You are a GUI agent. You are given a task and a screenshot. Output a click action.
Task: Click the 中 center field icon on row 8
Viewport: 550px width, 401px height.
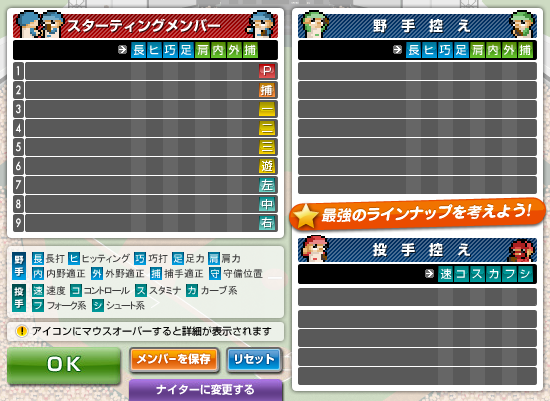(267, 204)
